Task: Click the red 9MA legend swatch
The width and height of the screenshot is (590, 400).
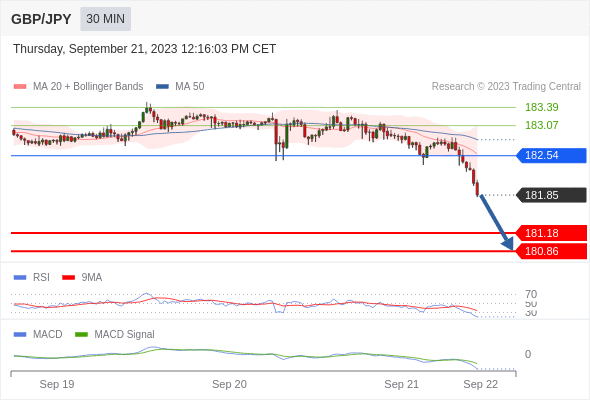Action: (x=68, y=278)
